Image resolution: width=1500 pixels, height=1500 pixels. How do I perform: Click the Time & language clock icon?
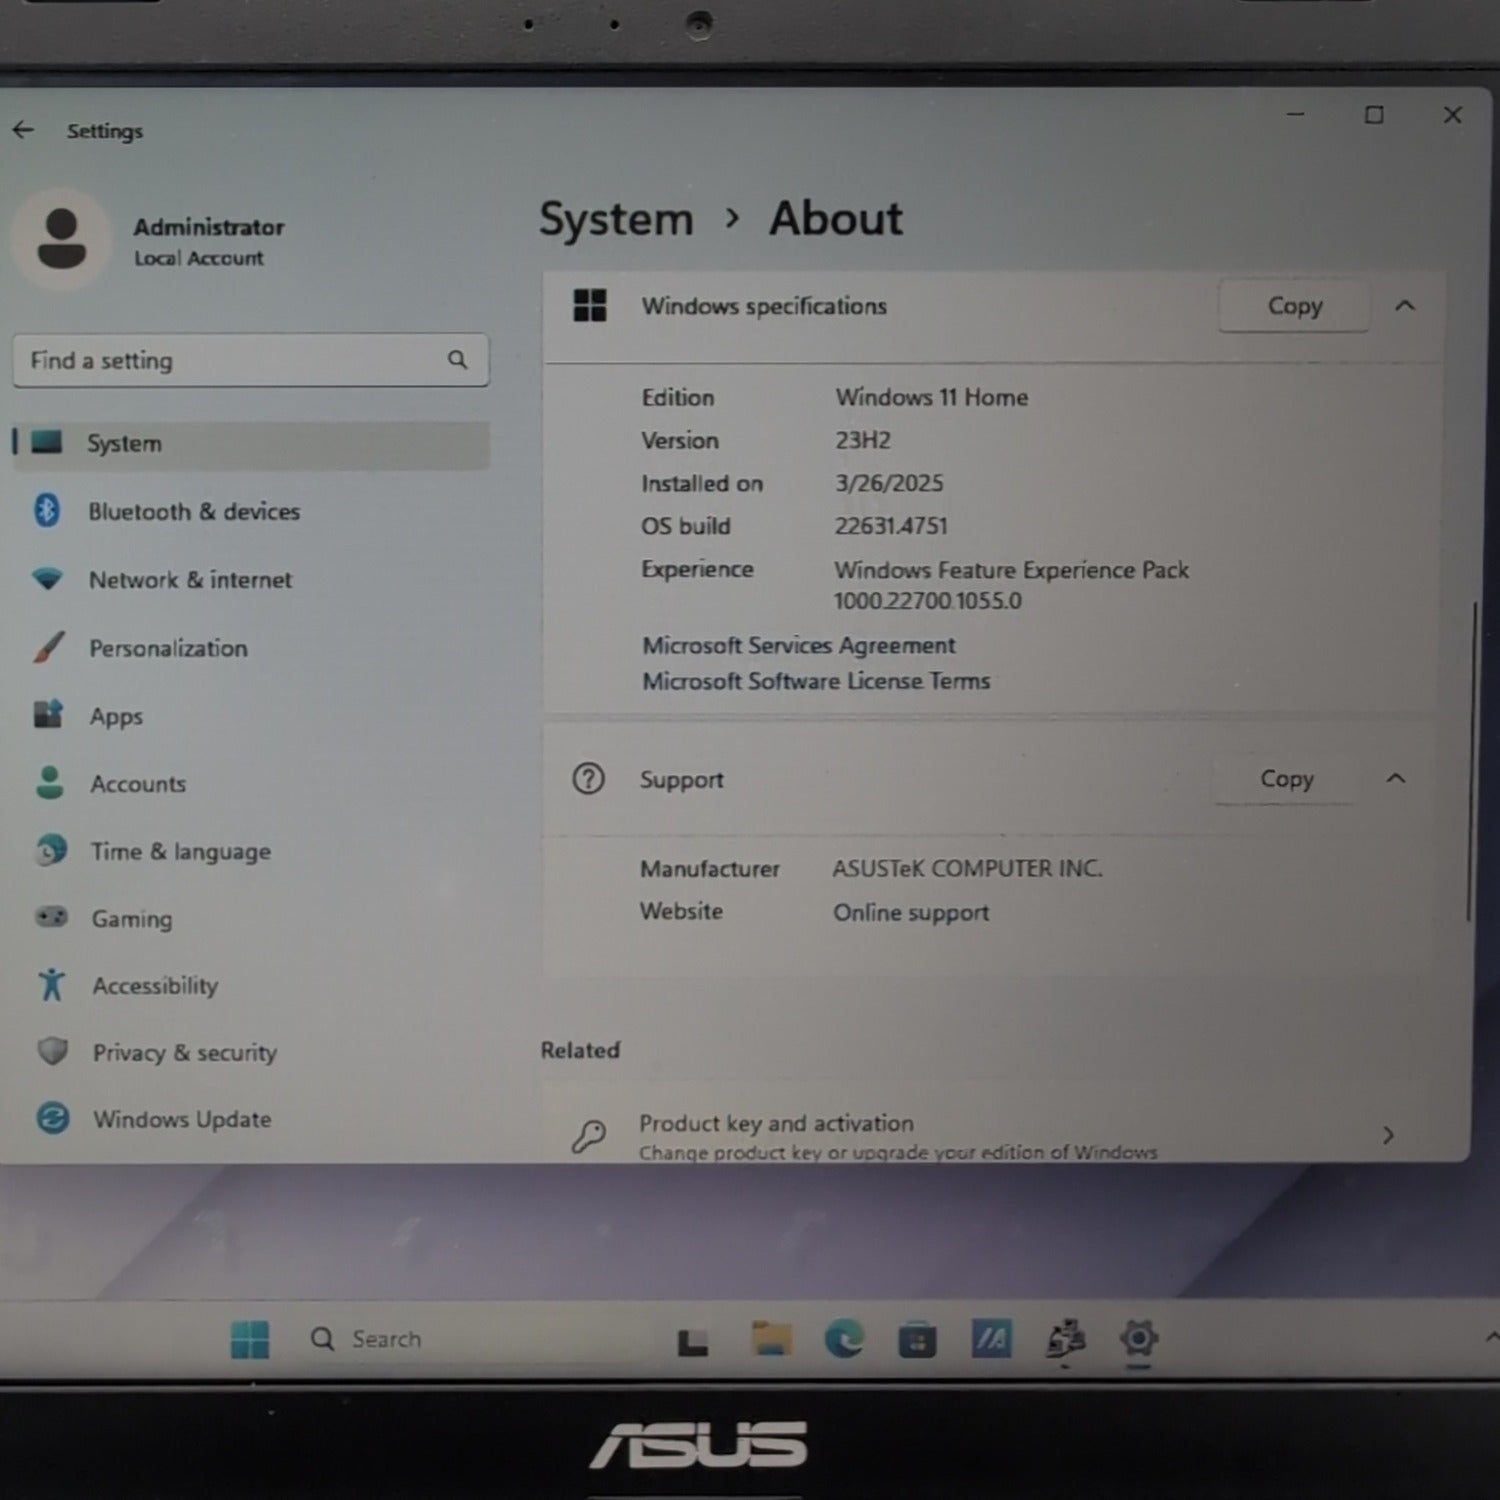(x=51, y=851)
